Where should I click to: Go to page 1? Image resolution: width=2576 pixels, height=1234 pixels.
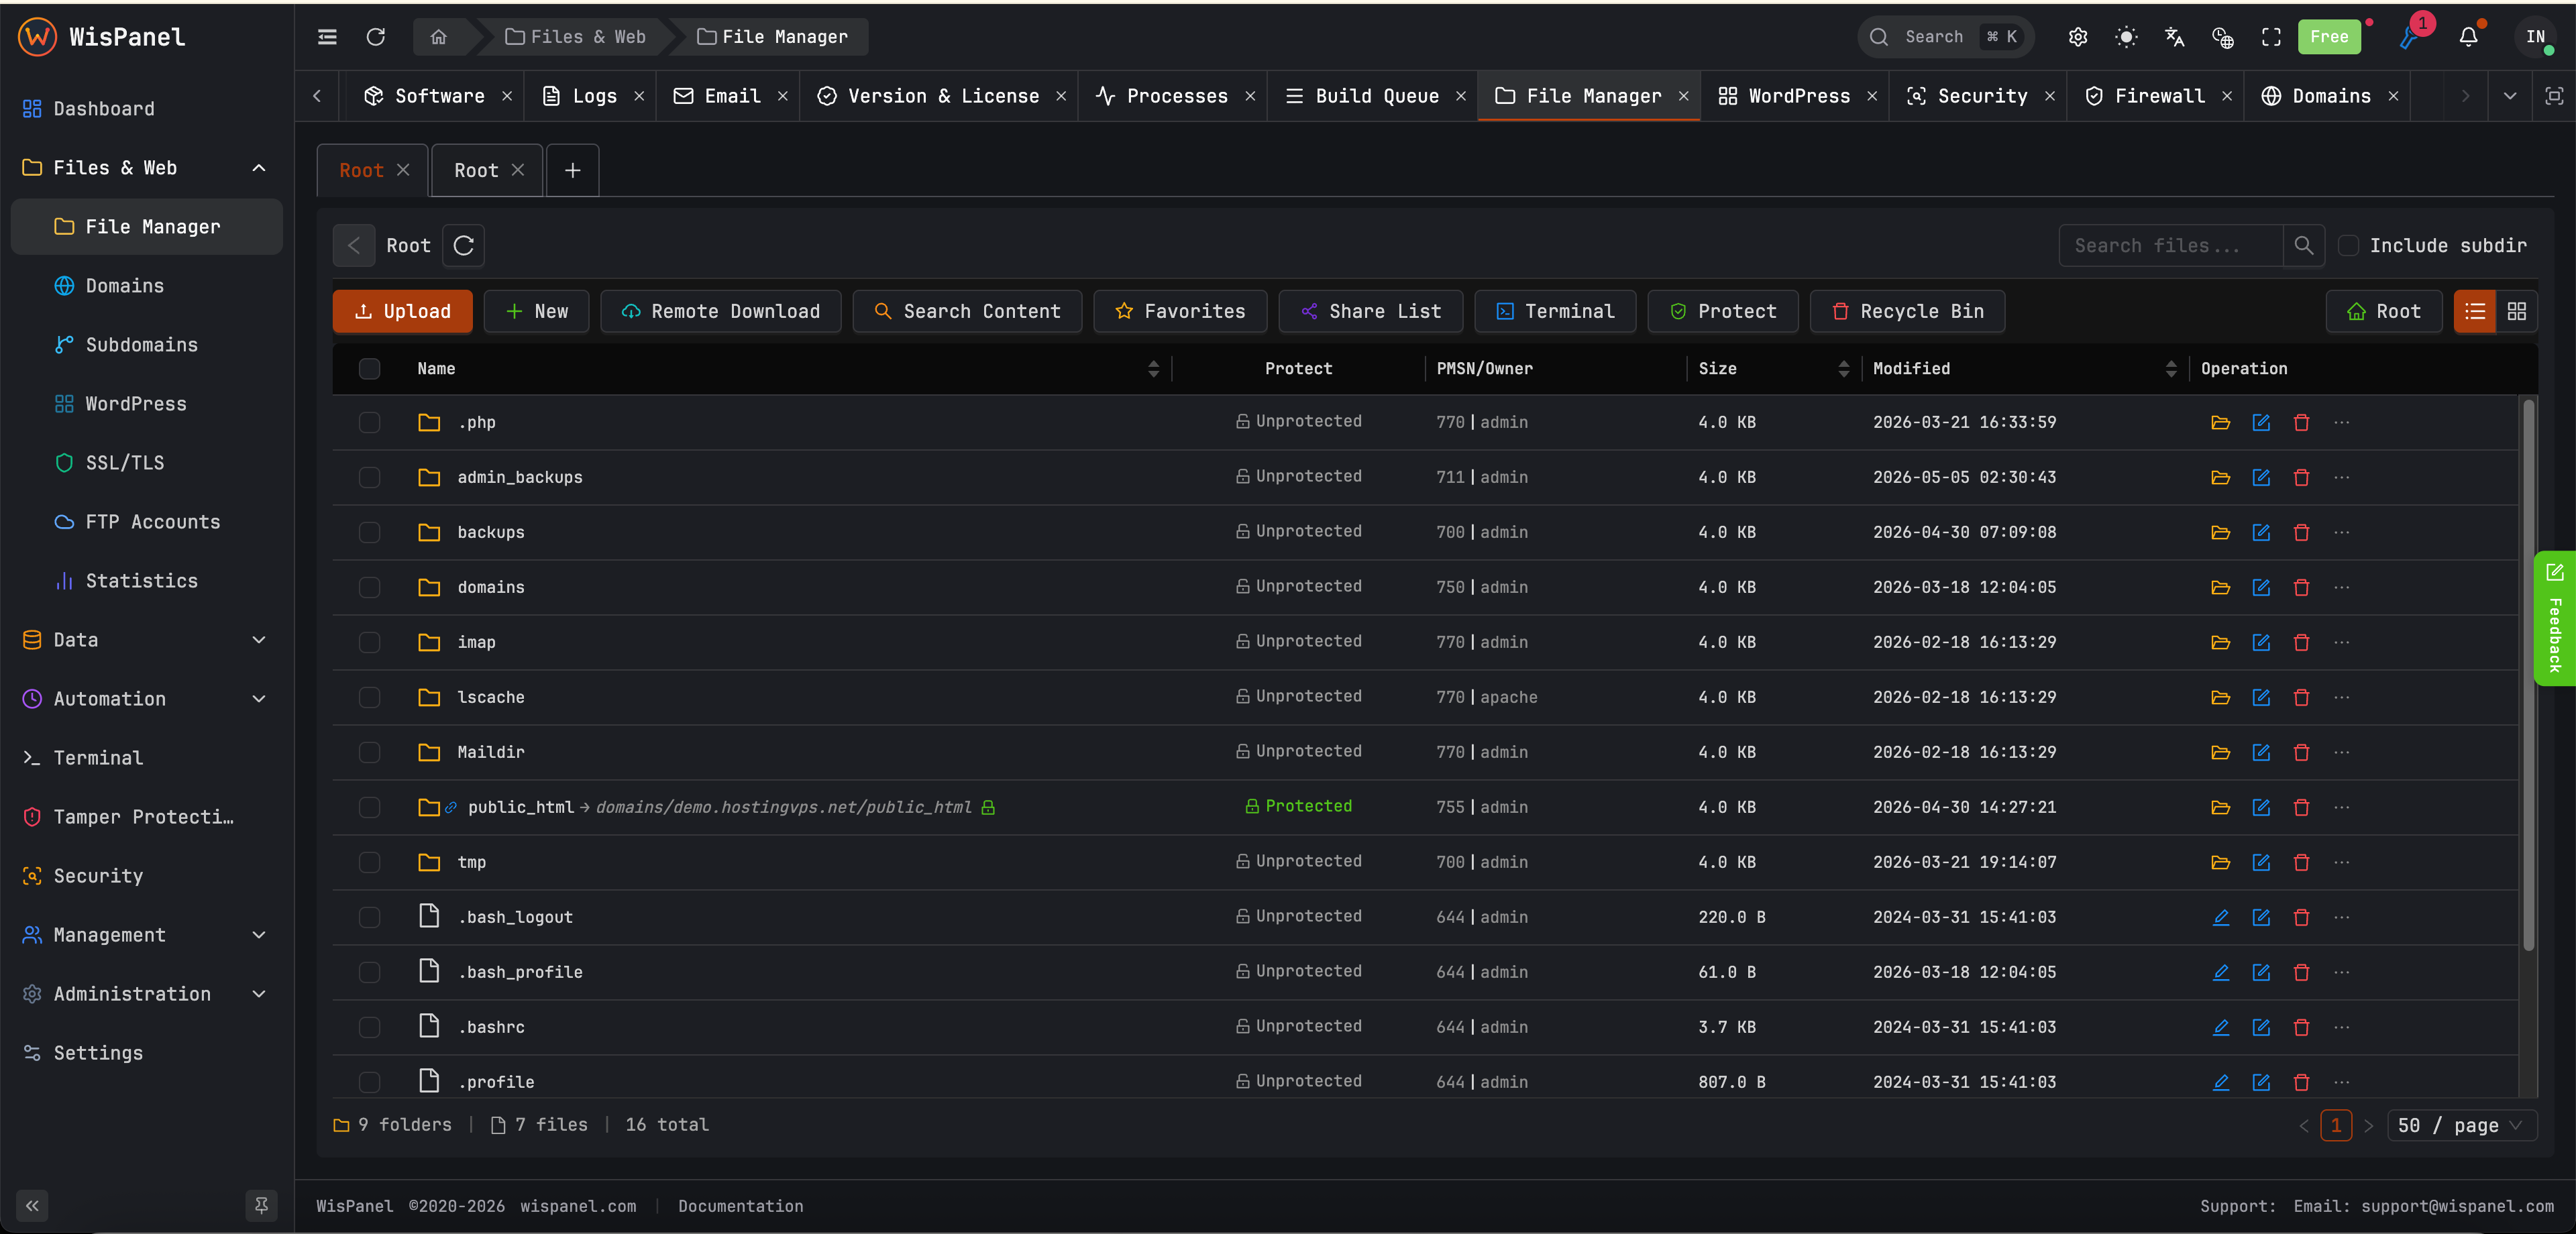[x=2335, y=1125]
